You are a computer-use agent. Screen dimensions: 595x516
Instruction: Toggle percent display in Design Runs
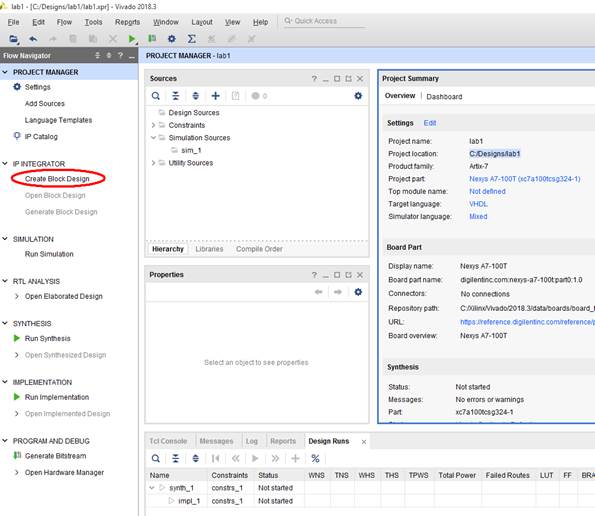point(315,459)
